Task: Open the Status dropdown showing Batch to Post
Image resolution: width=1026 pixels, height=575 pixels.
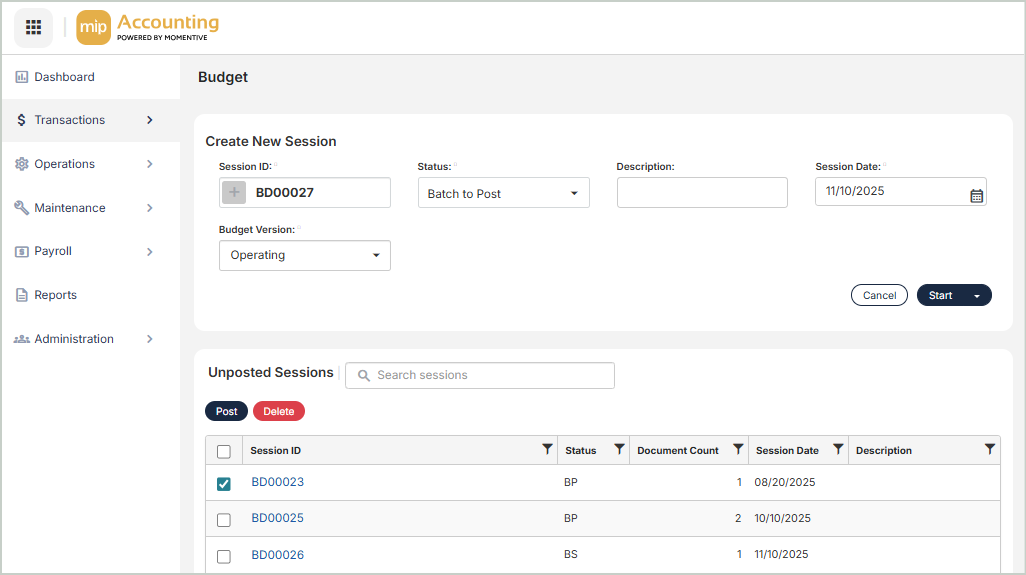Action: (503, 193)
